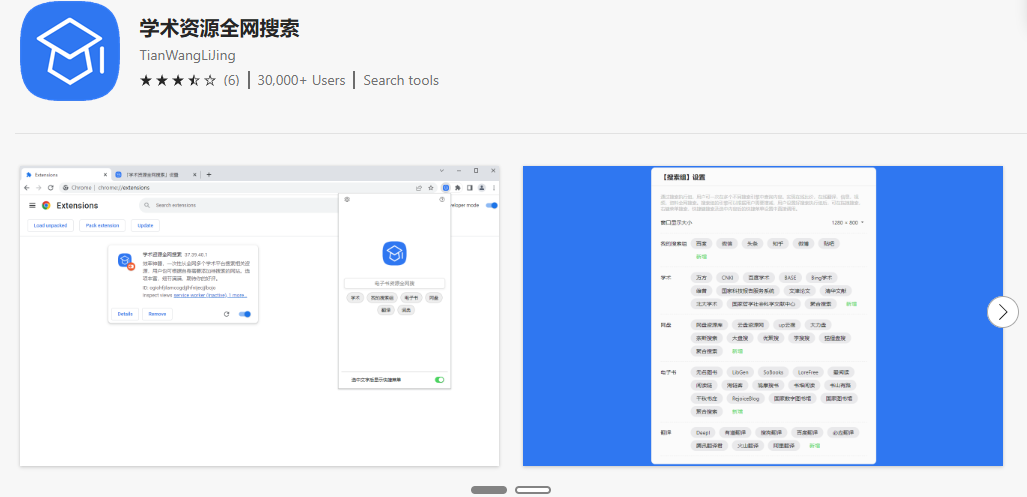Select Extensions browser tab in preview
This screenshot has height=497, width=1027.
tap(66, 175)
